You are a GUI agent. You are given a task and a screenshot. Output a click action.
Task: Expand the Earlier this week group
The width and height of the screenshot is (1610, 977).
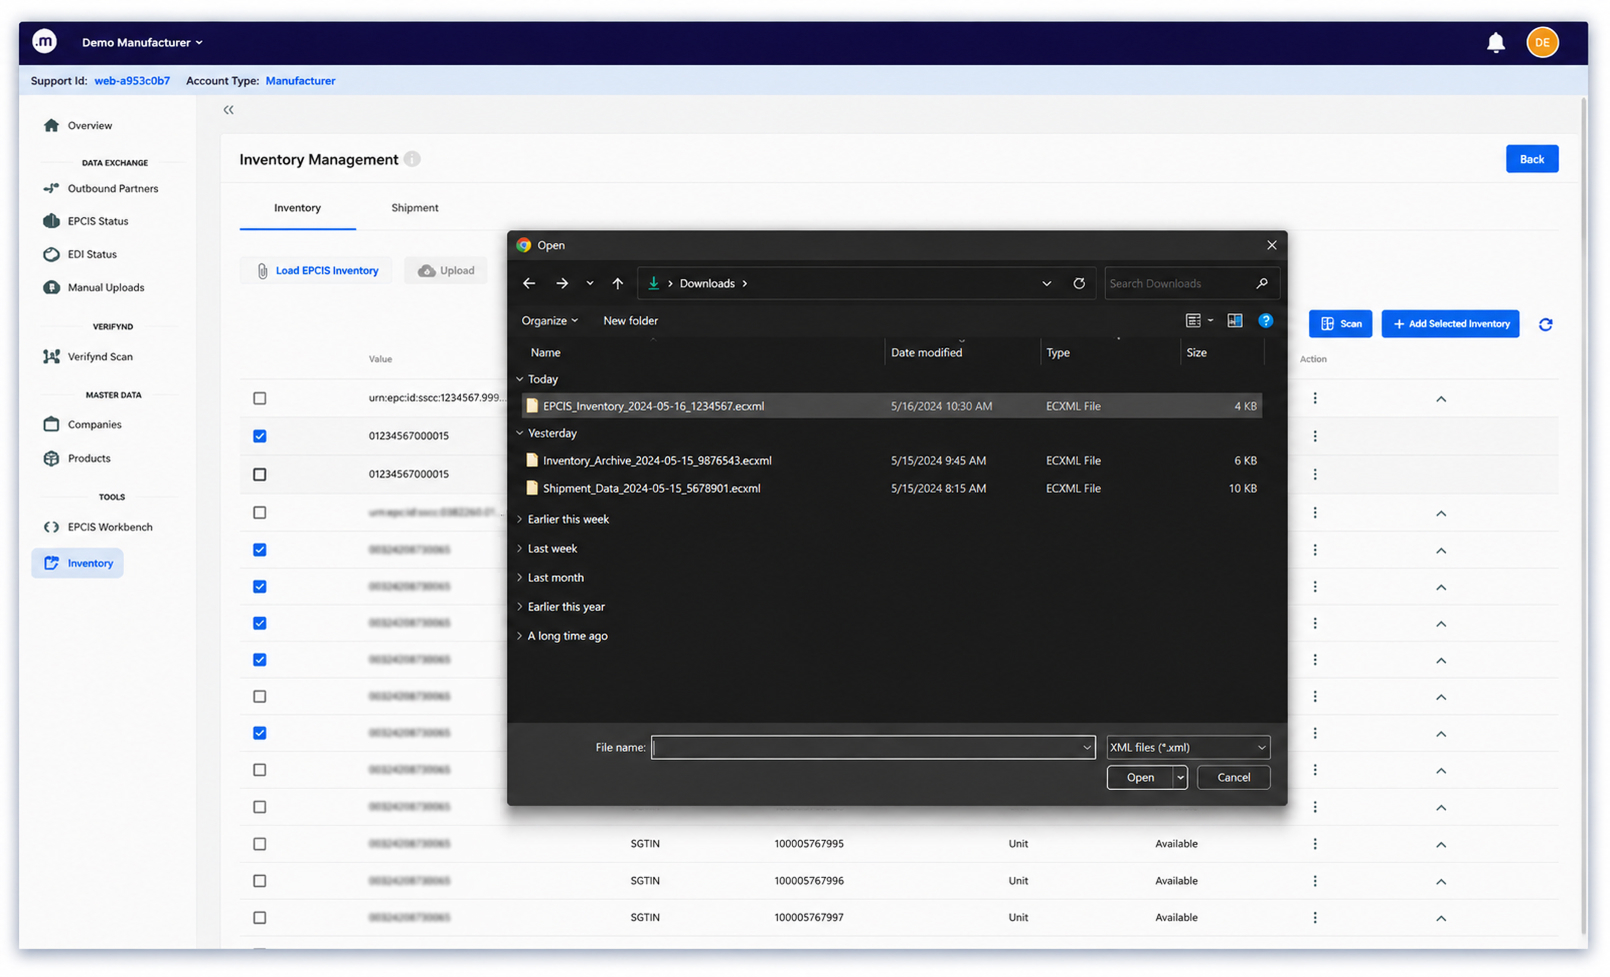(520, 519)
